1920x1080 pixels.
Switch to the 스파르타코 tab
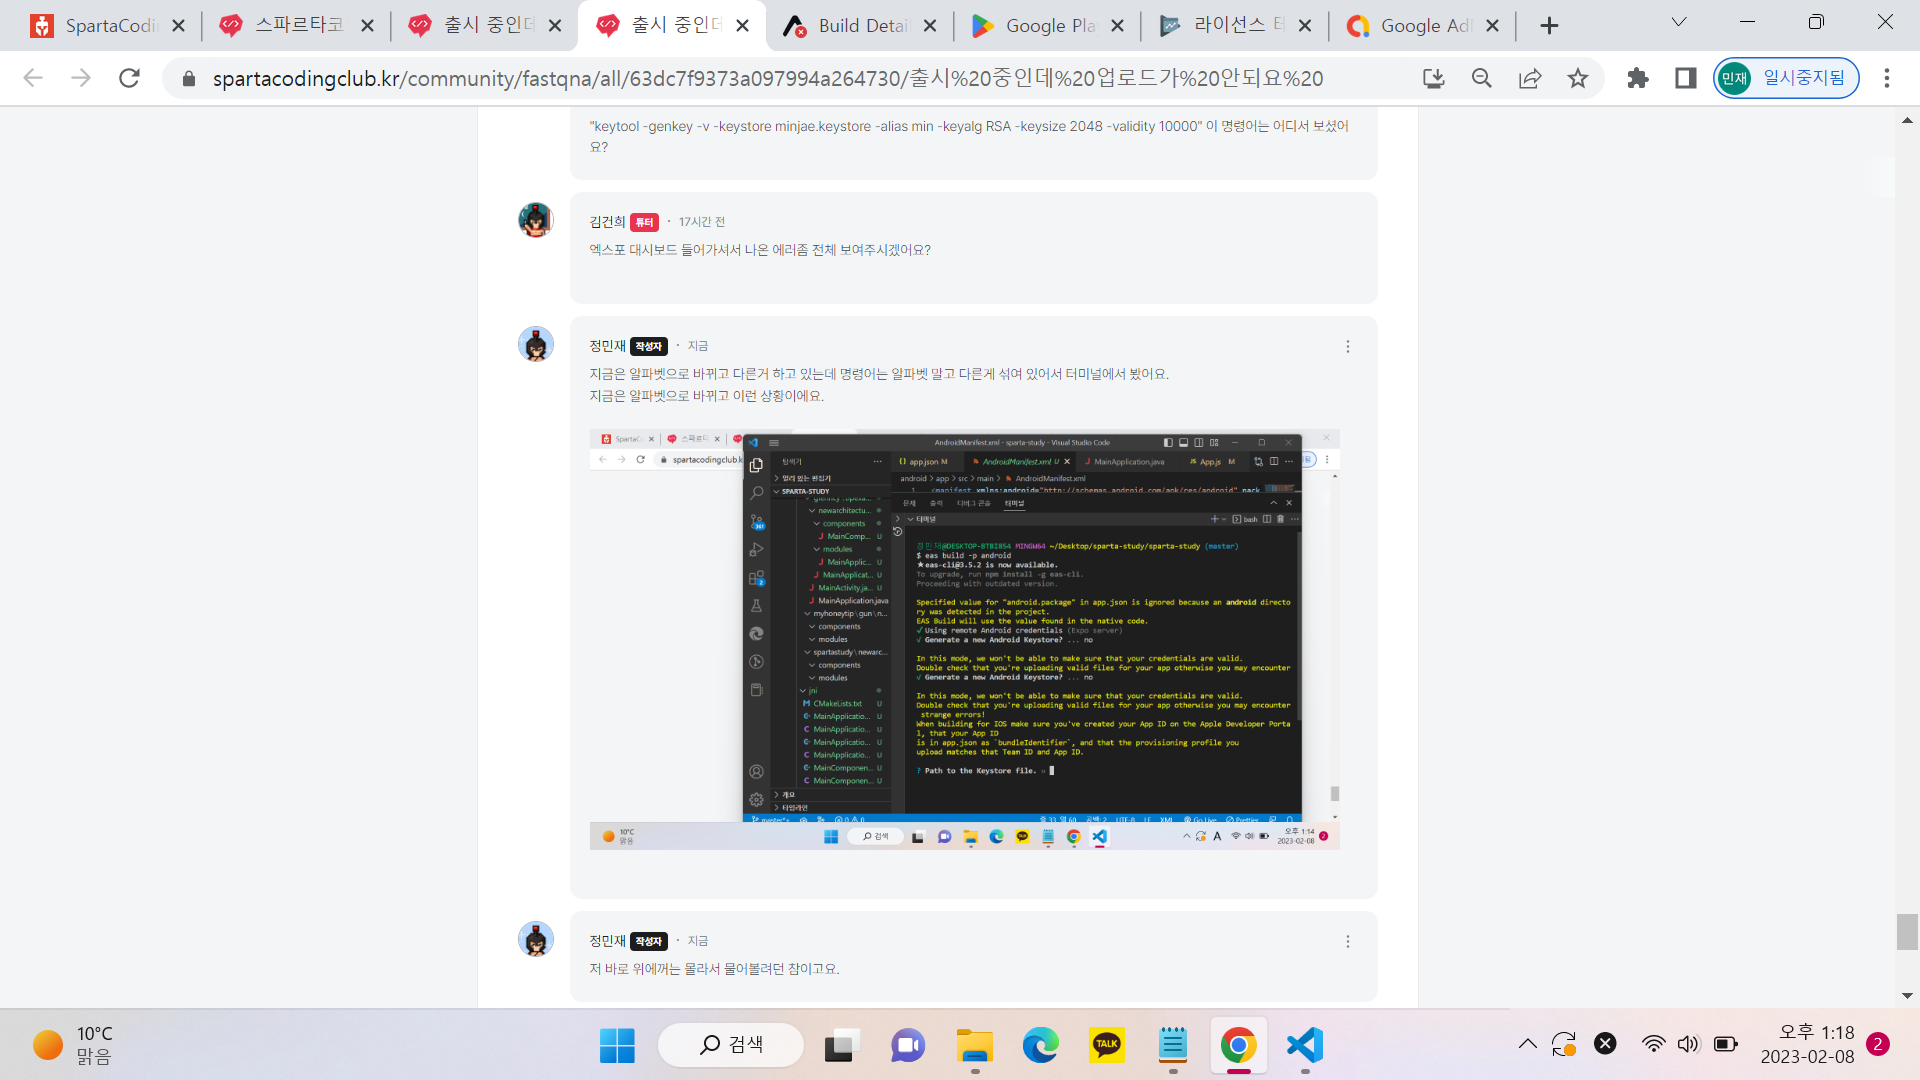click(x=296, y=26)
